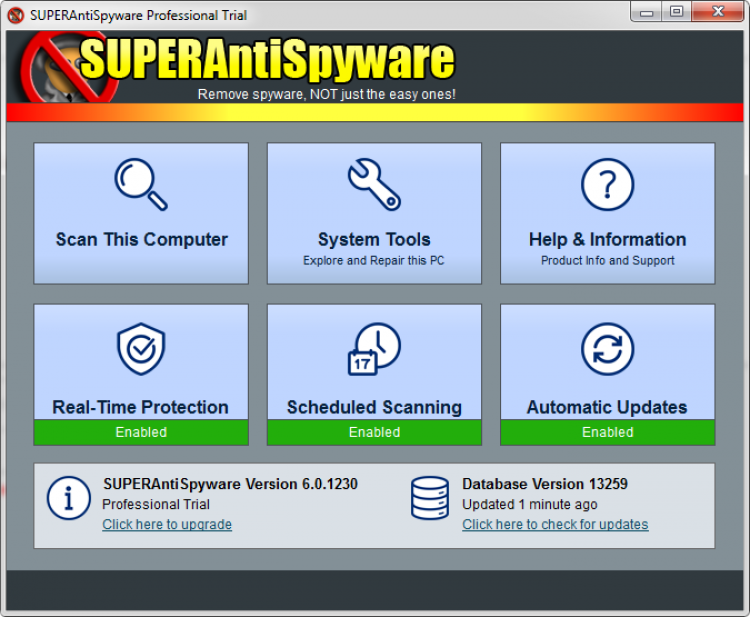Click the blue info circle icon

(68, 498)
